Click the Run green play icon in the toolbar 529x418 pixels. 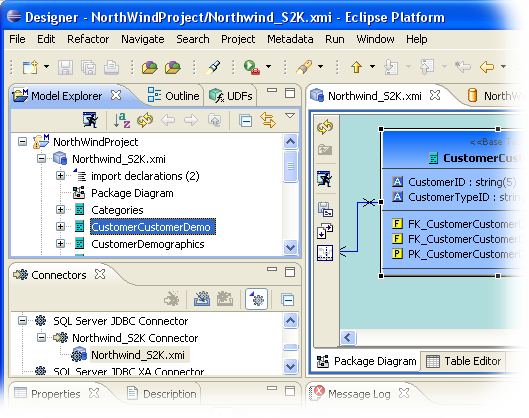251,67
